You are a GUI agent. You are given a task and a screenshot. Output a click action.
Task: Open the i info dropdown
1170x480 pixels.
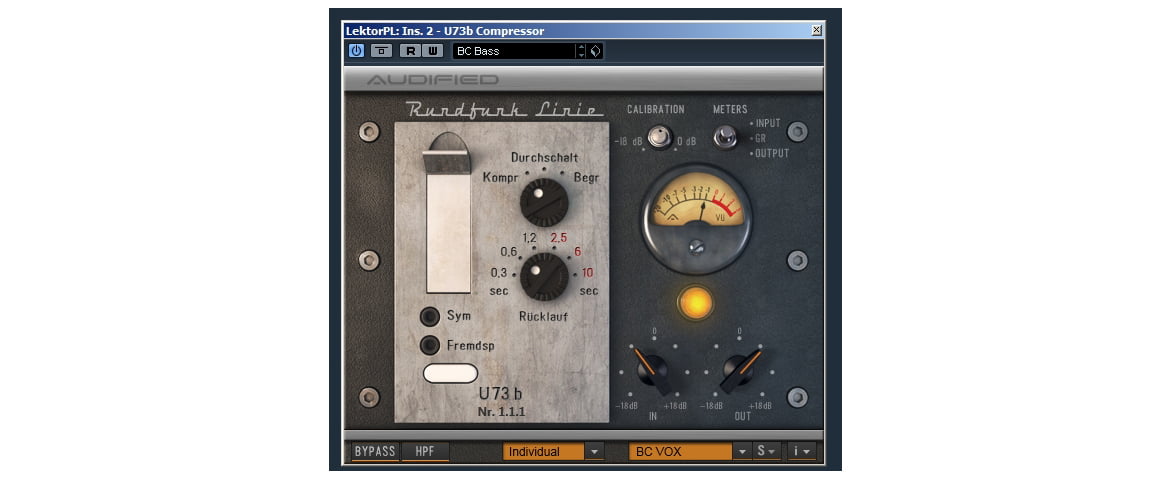pyautogui.click(x=802, y=452)
